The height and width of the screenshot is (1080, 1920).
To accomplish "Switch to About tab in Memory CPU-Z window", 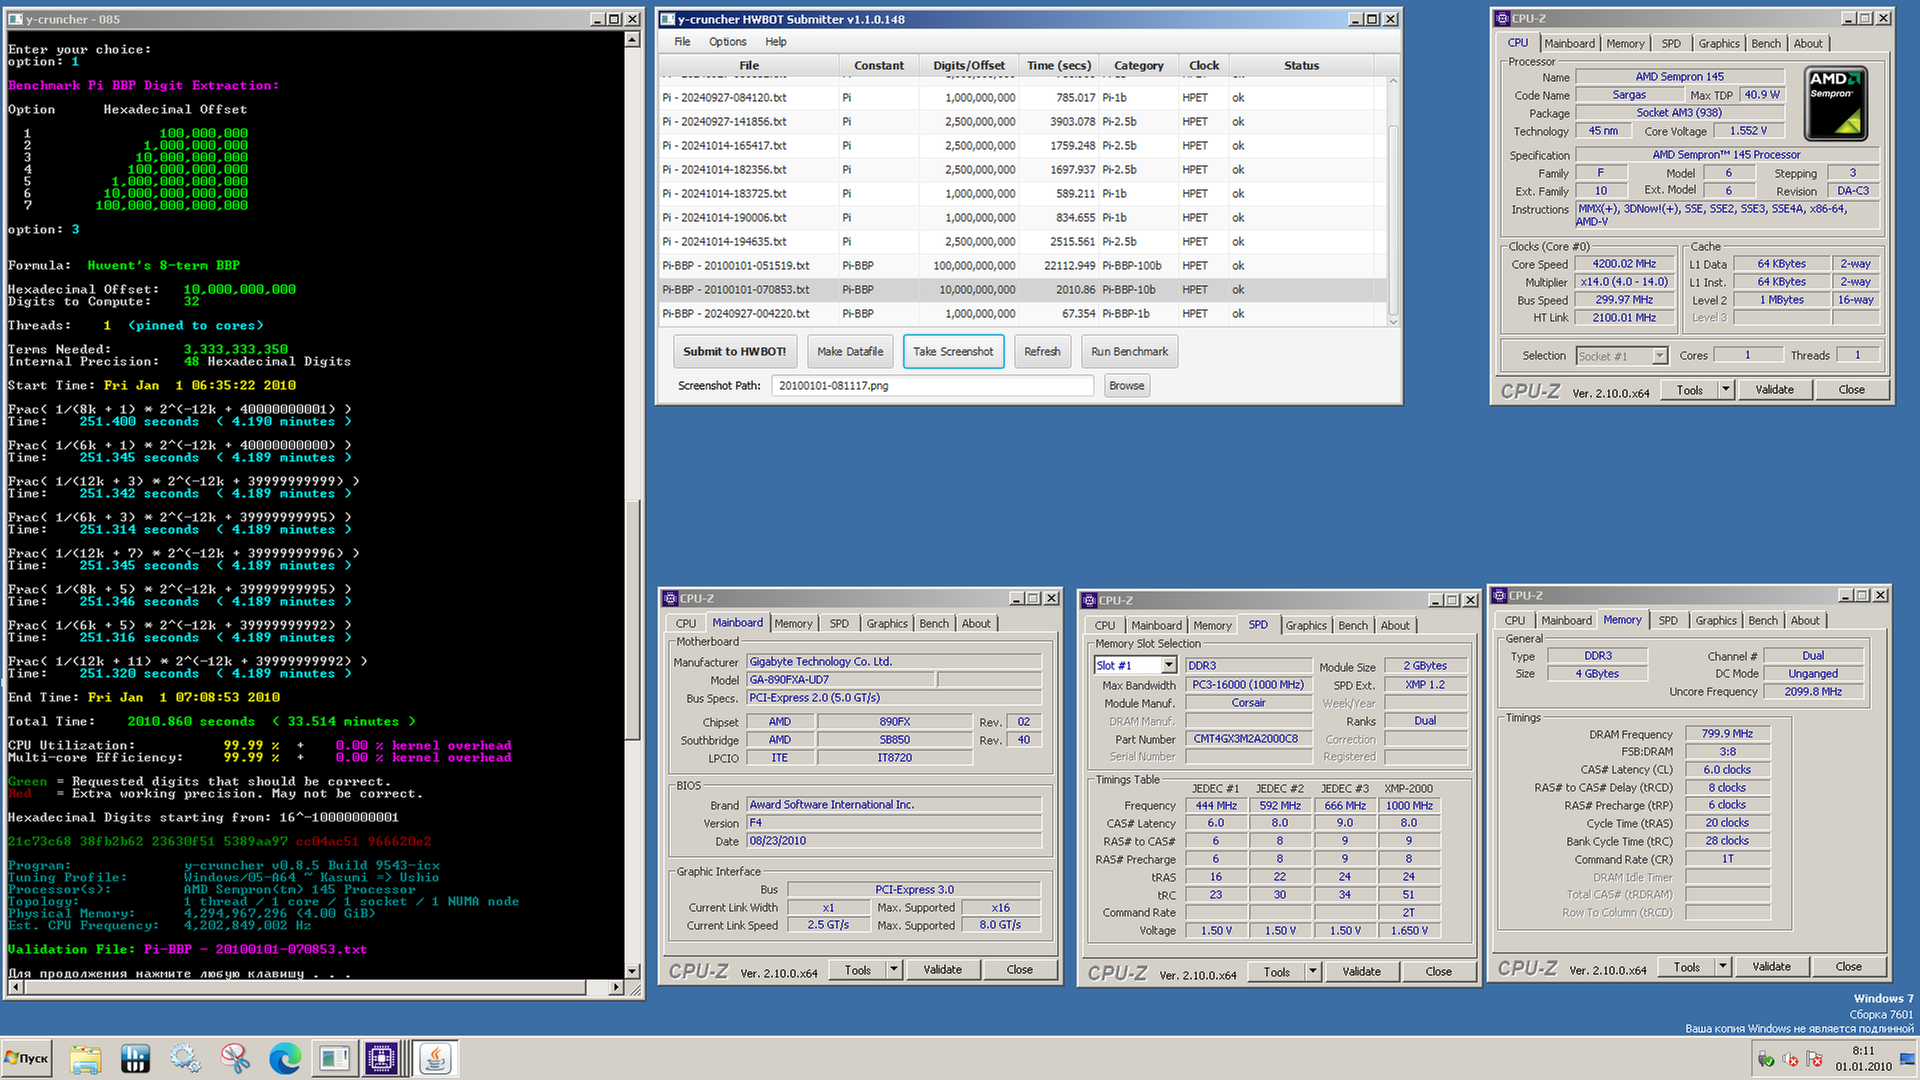I will coord(1805,621).
